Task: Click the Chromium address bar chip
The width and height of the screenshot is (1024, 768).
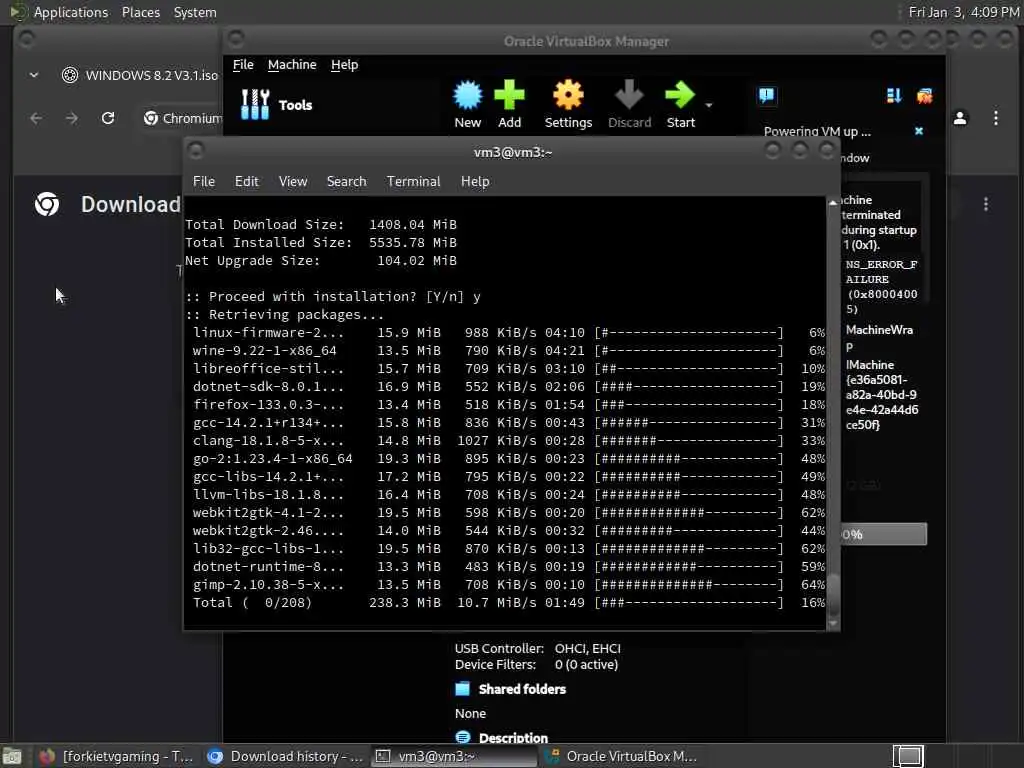Action: point(183,118)
